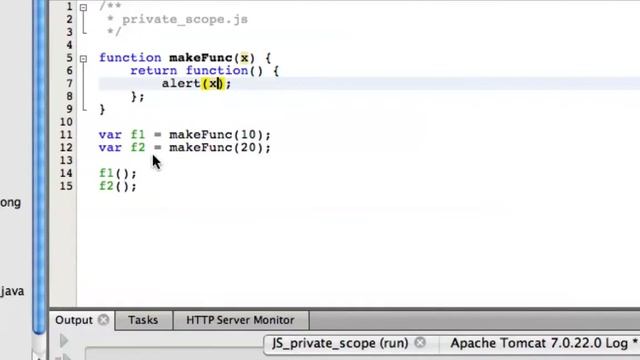The width and height of the screenshot is (640, 360).
Task: Select the JS_private_scope (run) output tab
Action: (340, 343)
